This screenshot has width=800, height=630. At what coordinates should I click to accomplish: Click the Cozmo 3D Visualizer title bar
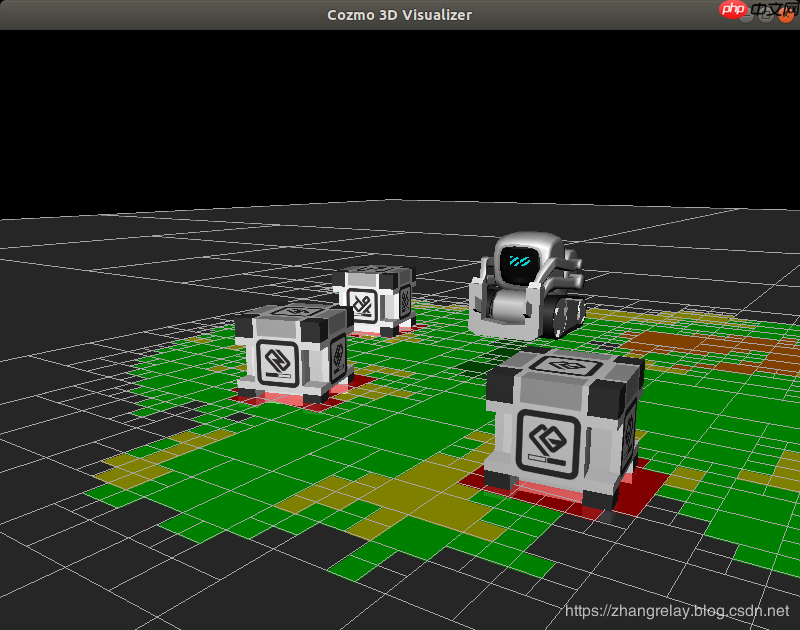click(x=399, y=15)
